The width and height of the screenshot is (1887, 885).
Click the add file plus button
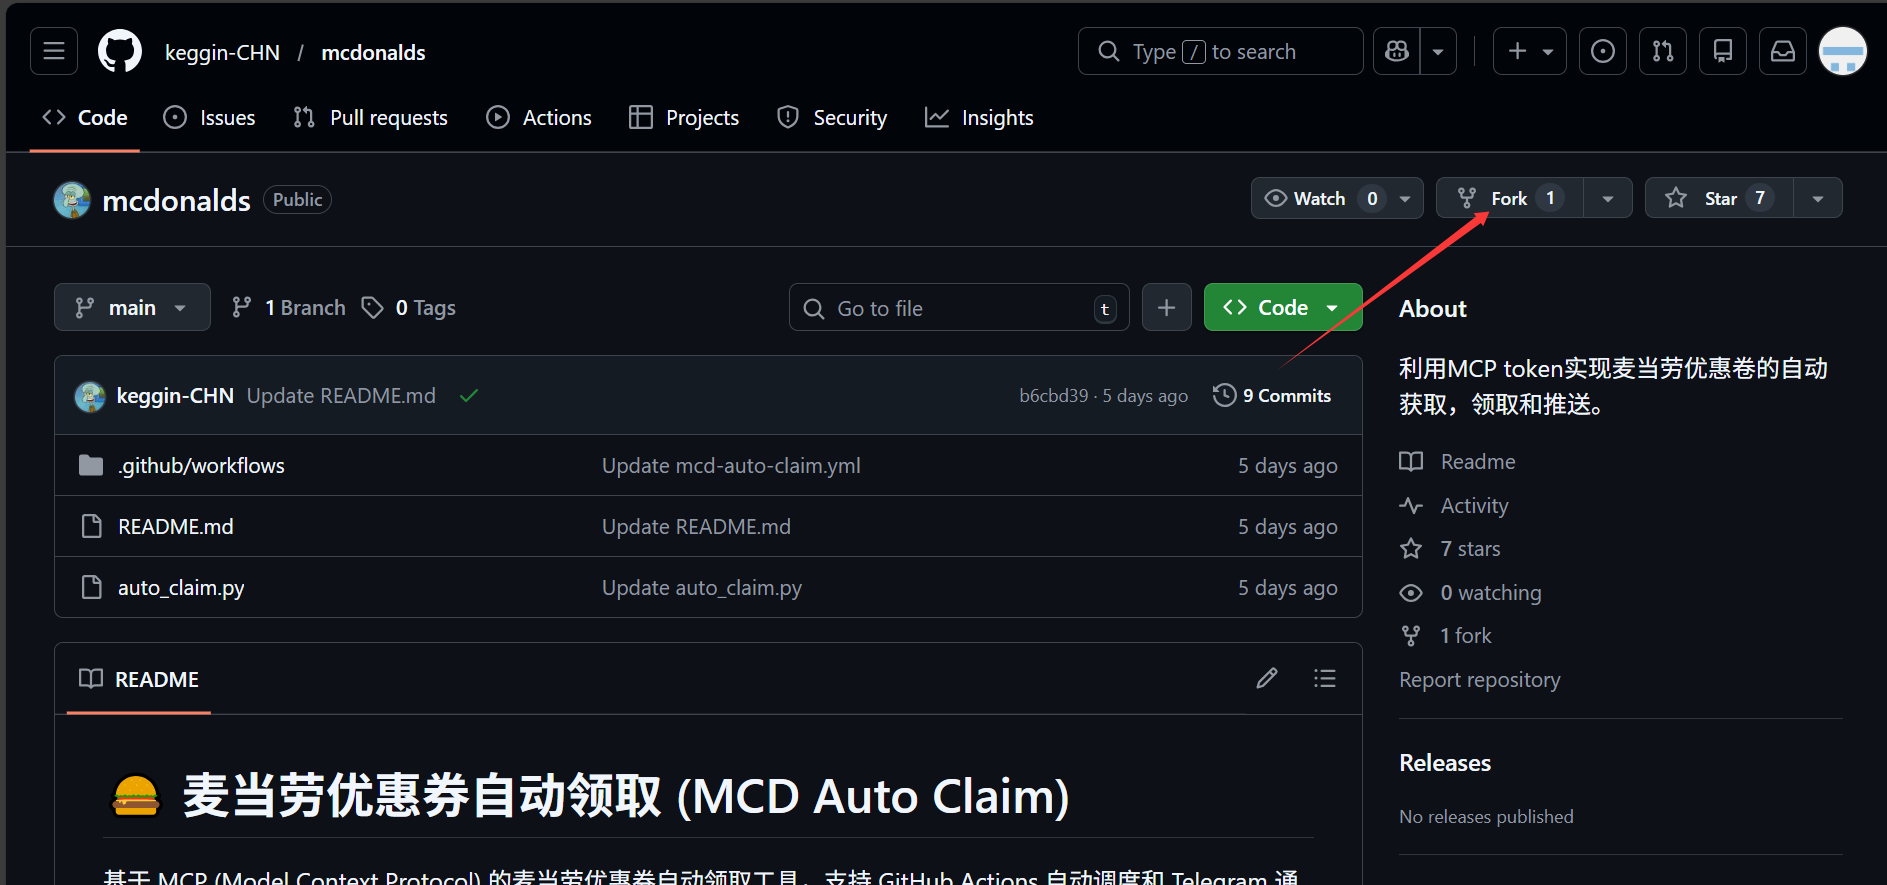(x=1166, y=308)
